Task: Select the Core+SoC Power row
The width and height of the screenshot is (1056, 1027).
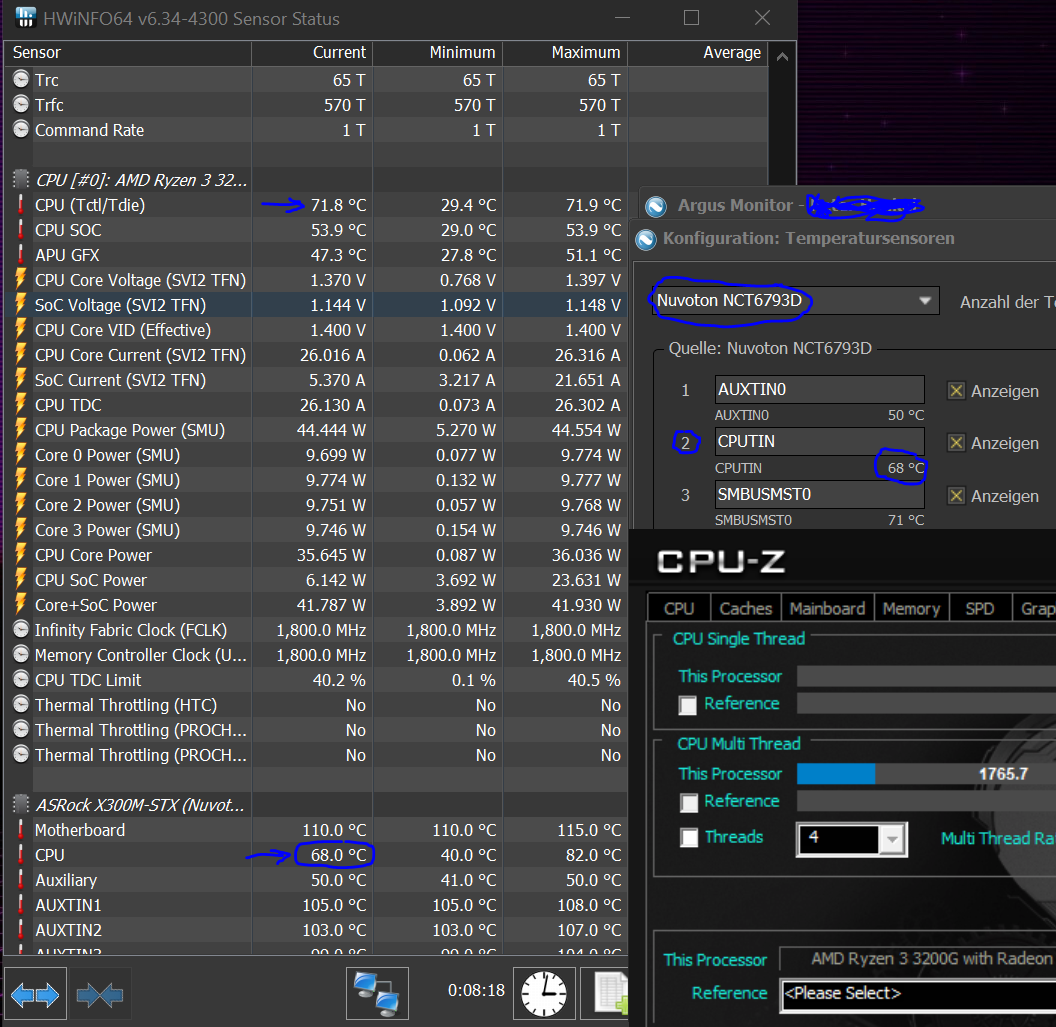Action: (317, 605)
